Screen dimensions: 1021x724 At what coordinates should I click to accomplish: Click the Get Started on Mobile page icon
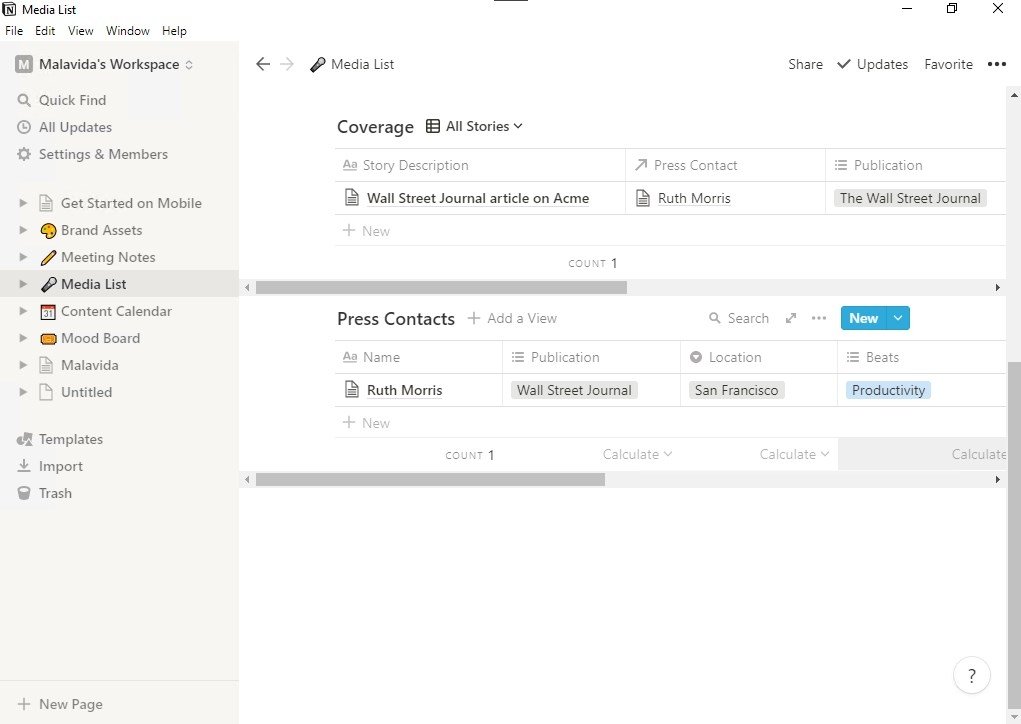tap(46, 203)
